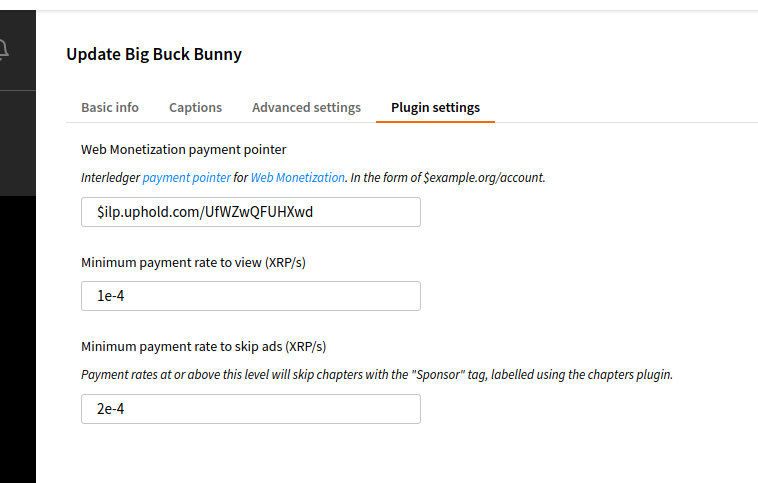Viewport: 758px width, 483px height.
Task: Open the Web Monetization link
Action: [297, 177]
